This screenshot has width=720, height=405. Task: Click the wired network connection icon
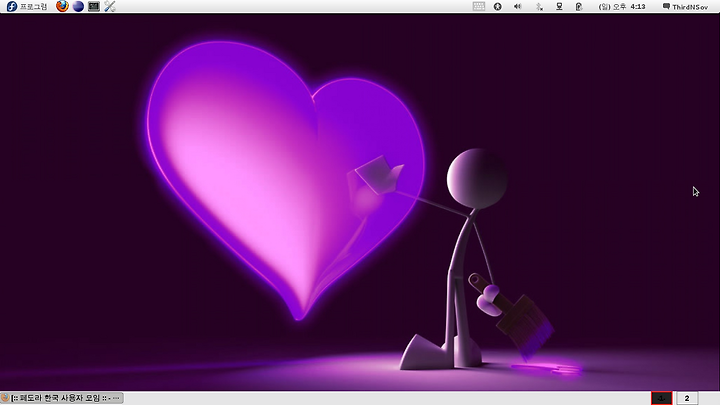coord(559,6)
